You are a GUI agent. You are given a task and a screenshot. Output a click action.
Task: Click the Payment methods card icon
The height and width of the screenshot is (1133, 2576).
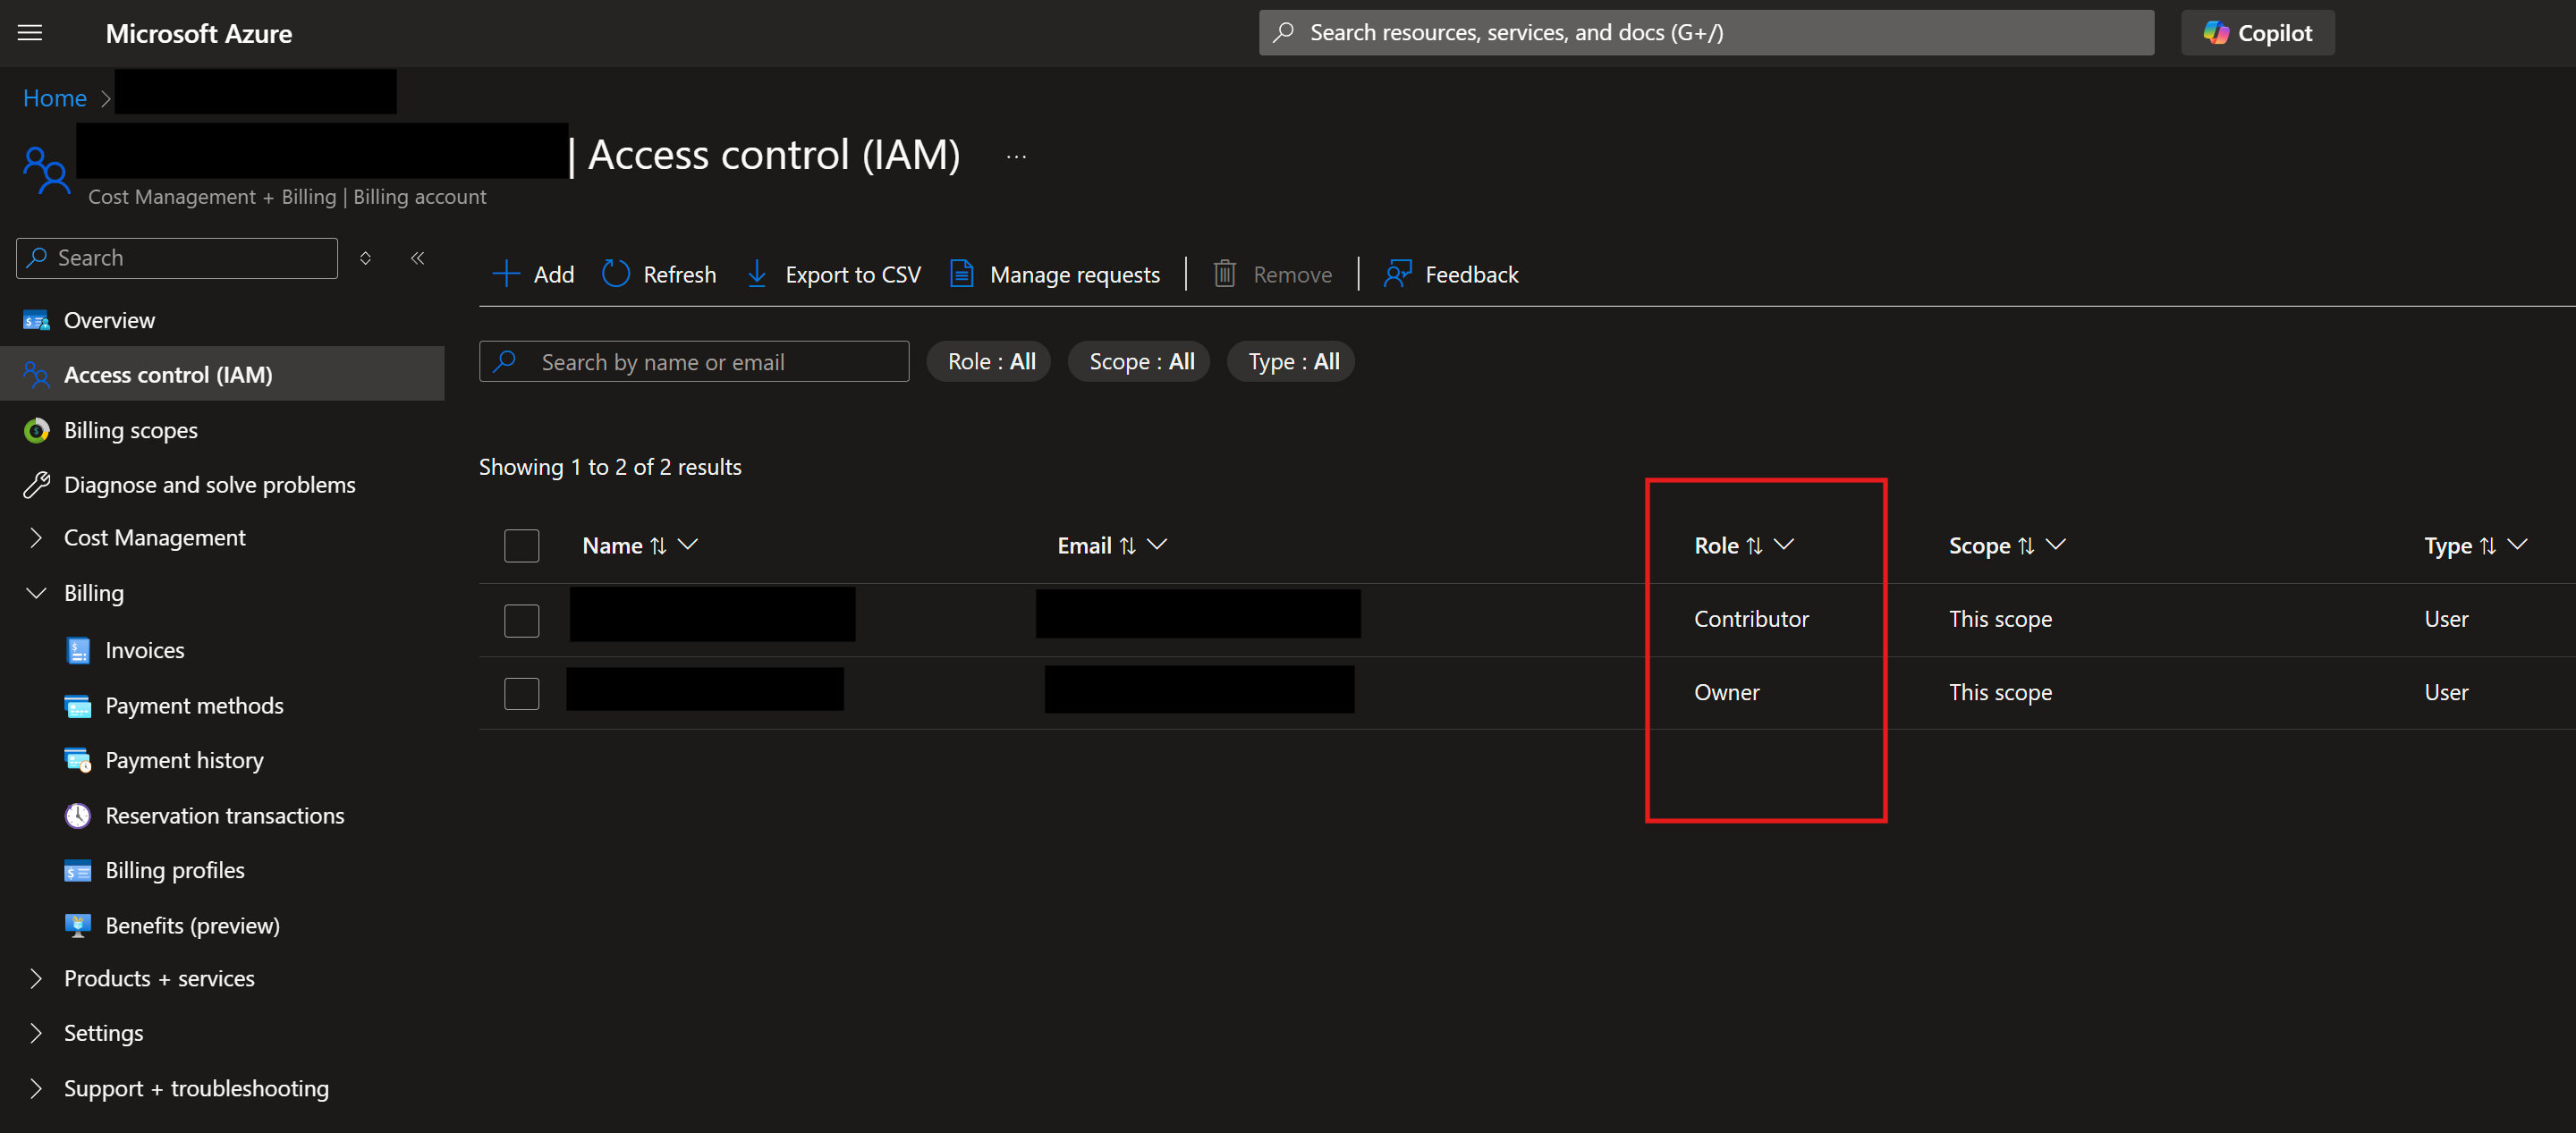point(78,706)
